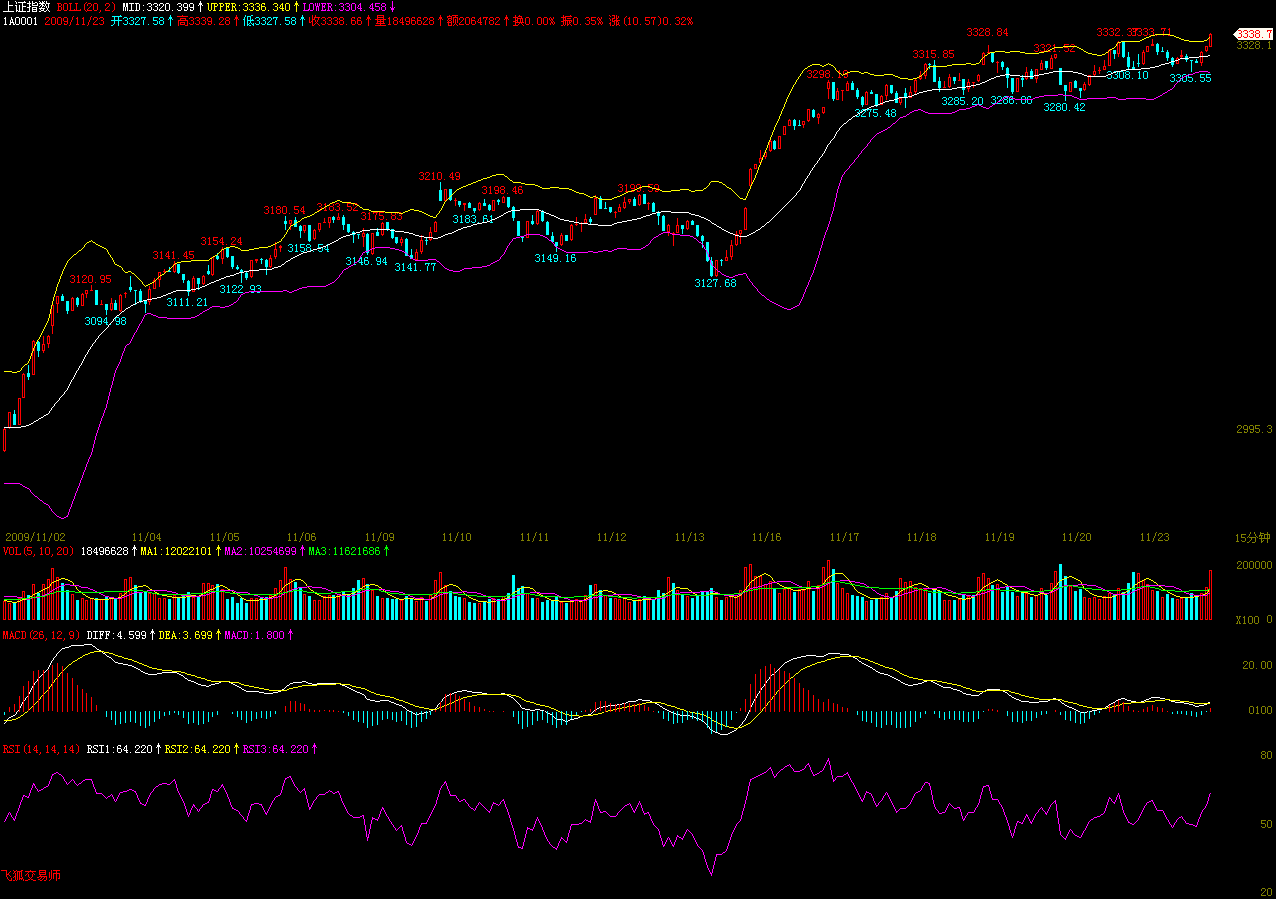
Task: Click the 11/19 date axis label
Action: point(999,537)
